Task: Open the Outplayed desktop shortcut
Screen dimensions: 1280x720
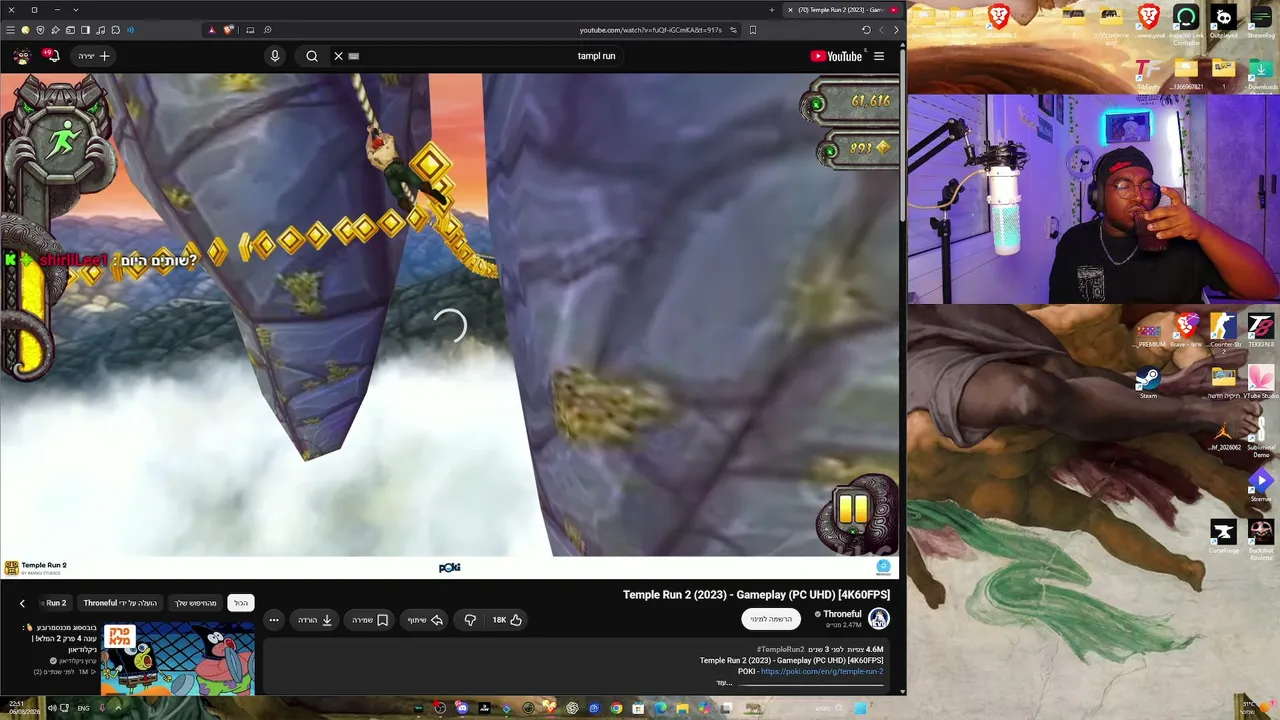Action: coord(1224,22)
